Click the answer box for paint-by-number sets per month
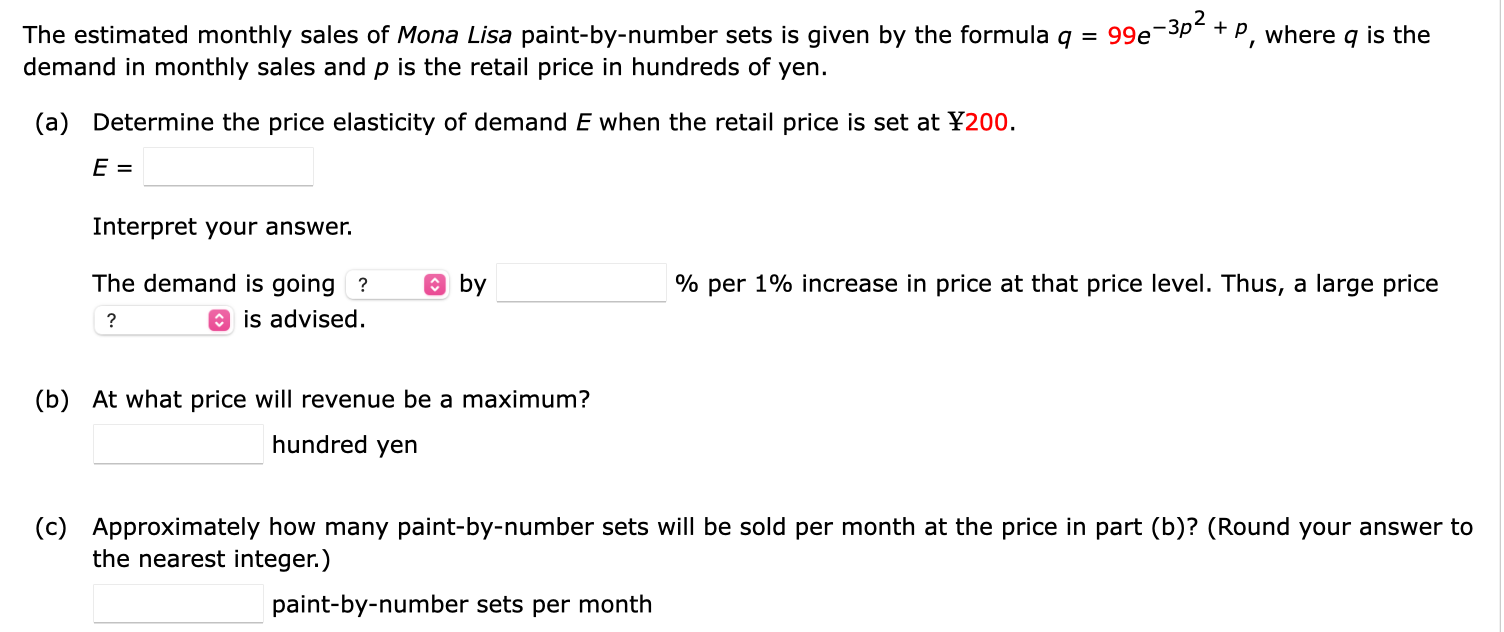Screen dimensions: 1504x632 point(177,602)
